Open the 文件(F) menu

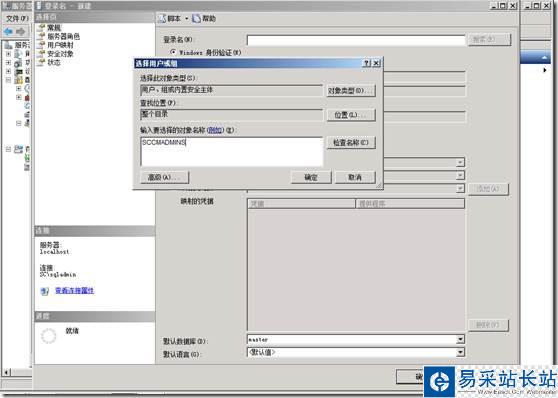[17, 18]
